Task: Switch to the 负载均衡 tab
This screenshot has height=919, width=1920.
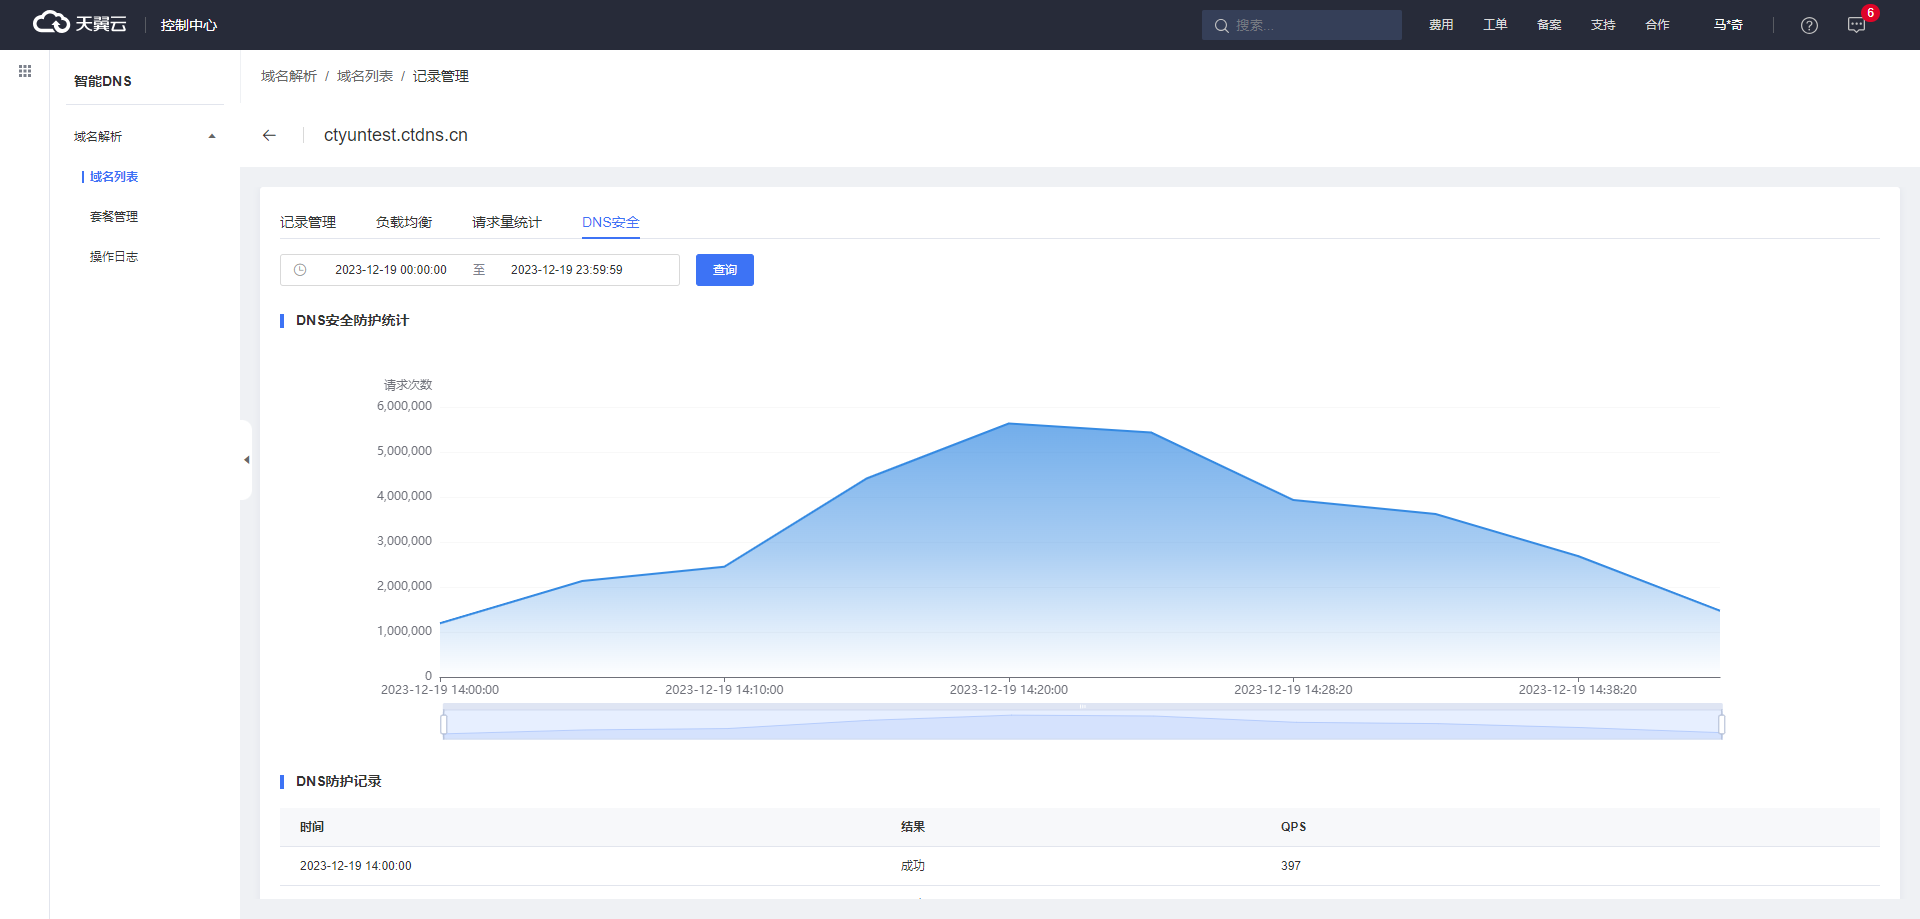Action: click(x=404, y=222)
